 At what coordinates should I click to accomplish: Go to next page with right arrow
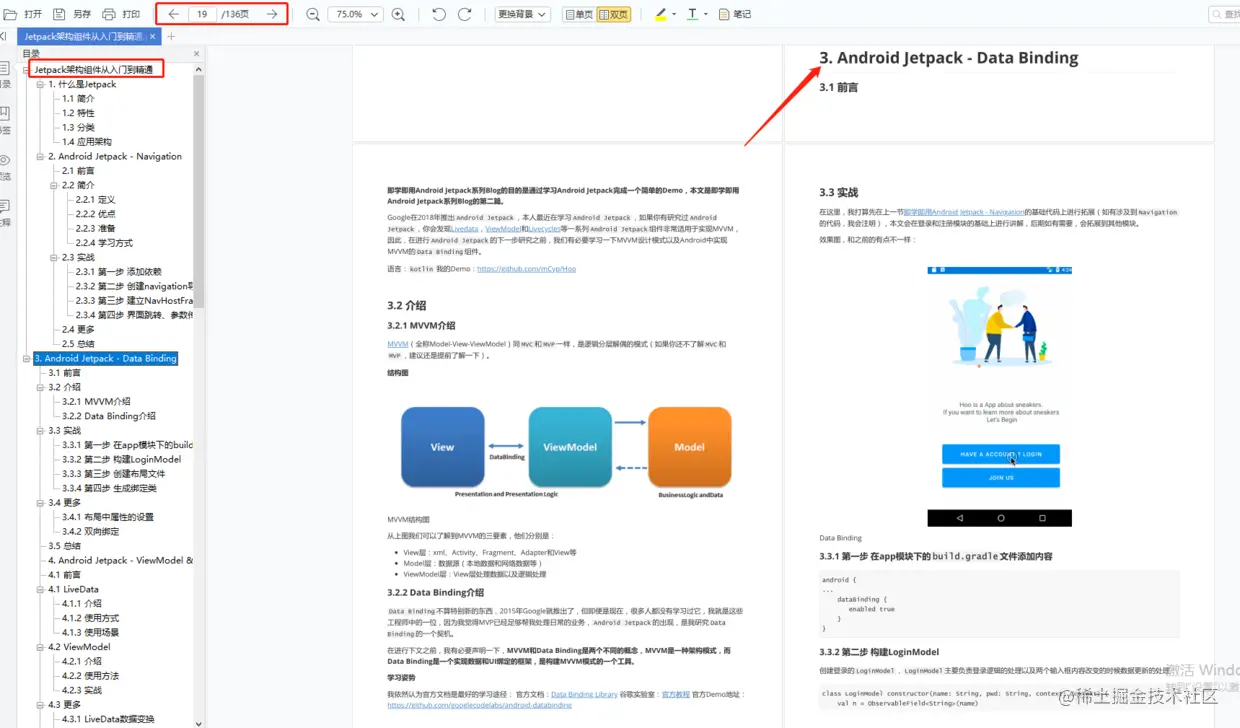coord(272,14)
